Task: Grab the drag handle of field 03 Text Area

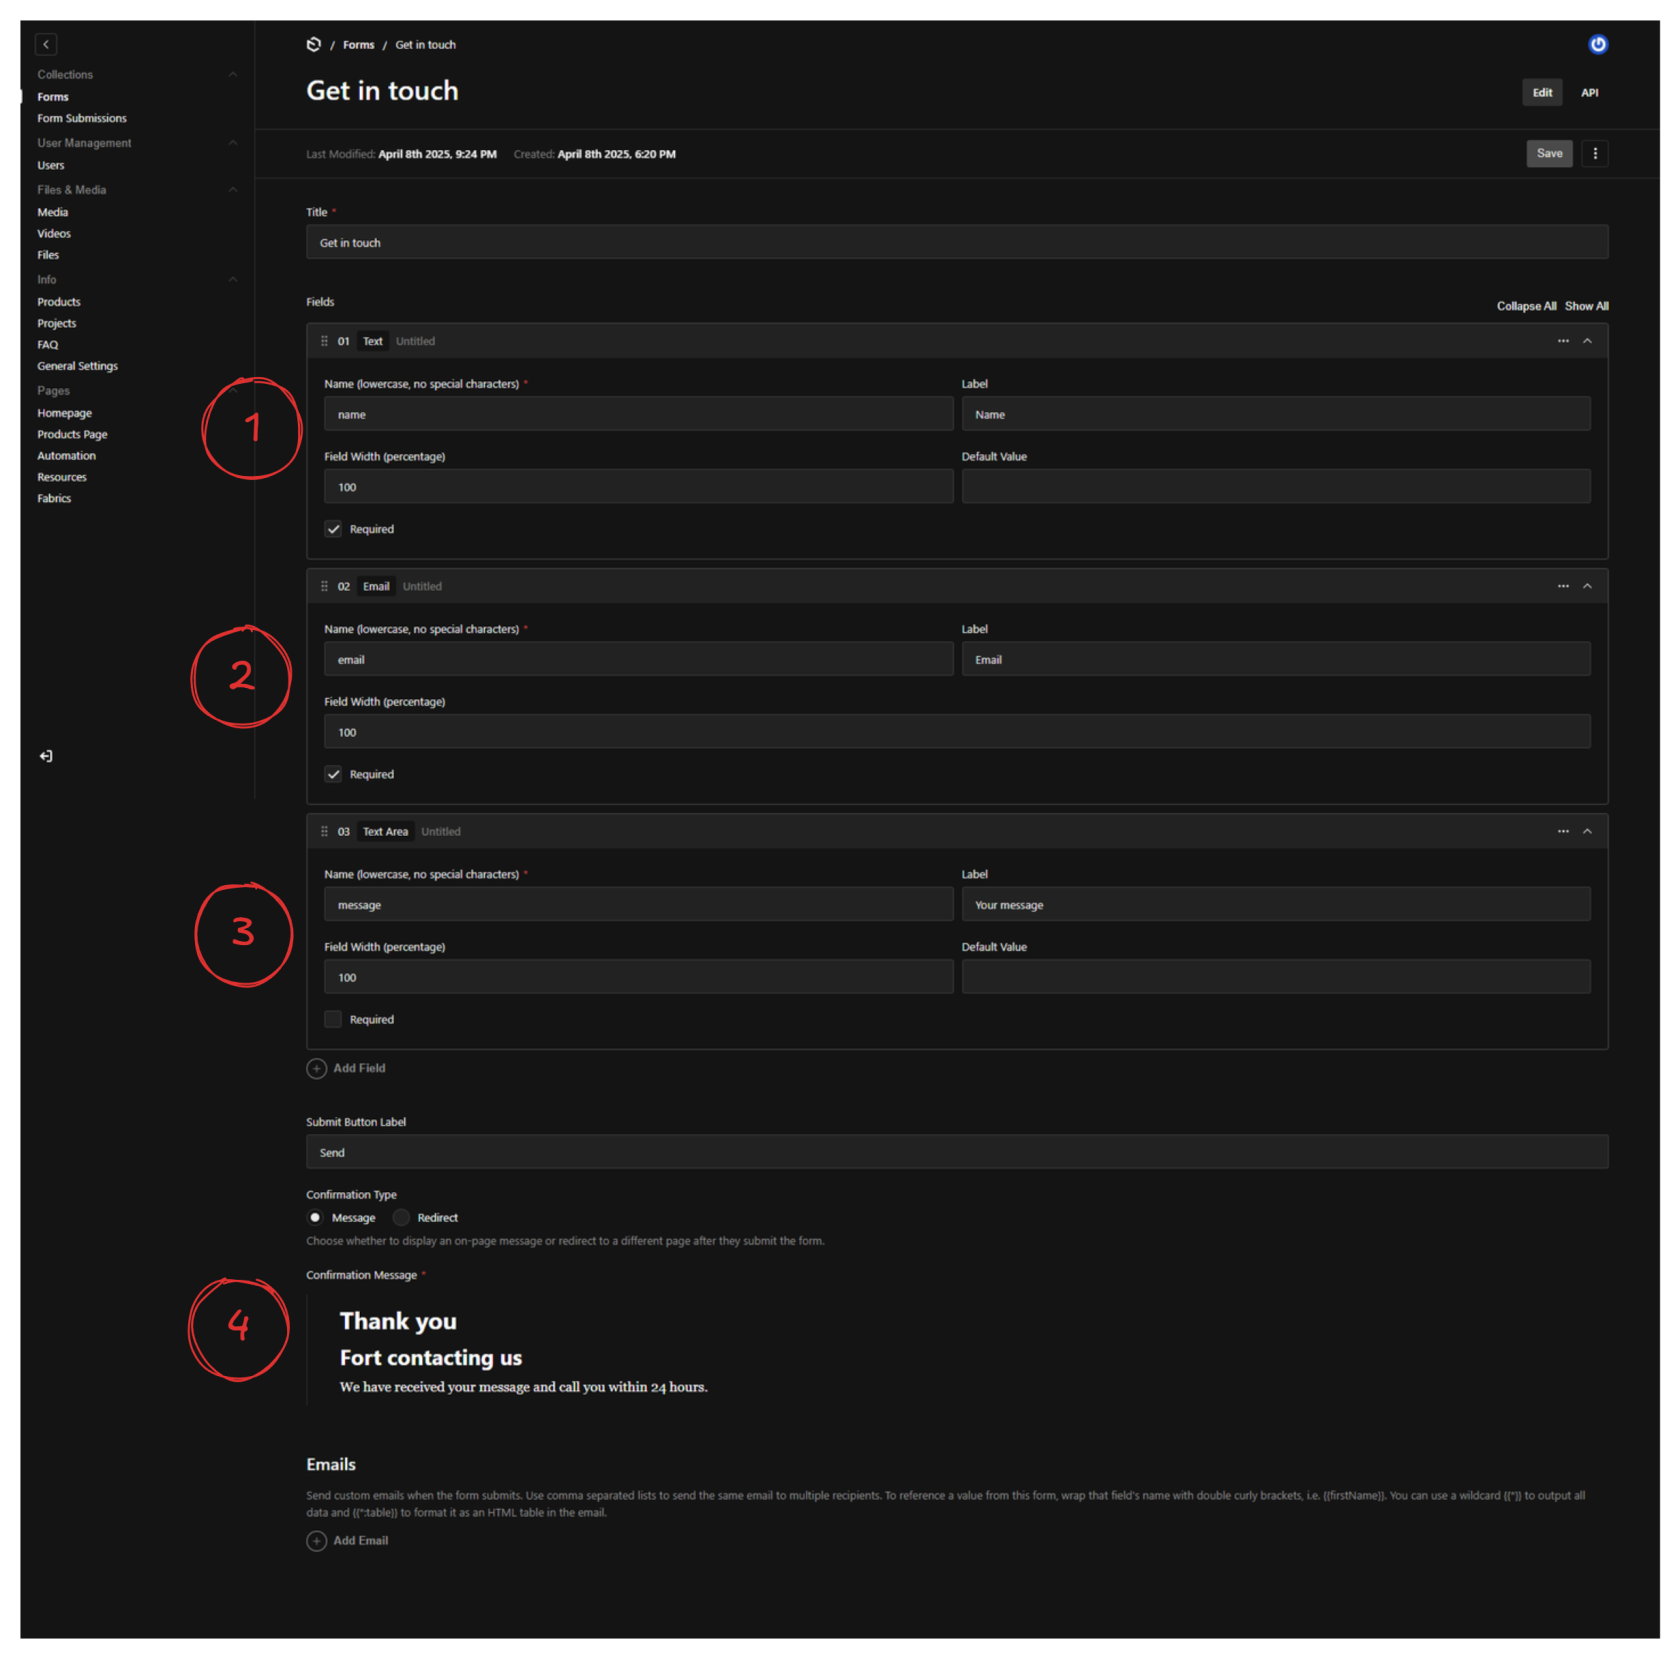Action: click(x=324, y=831)
